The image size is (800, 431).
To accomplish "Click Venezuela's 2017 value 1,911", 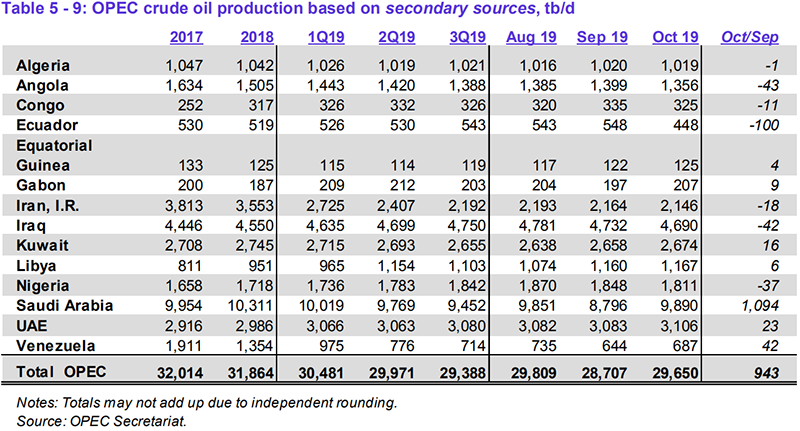I will click(184, 346).
